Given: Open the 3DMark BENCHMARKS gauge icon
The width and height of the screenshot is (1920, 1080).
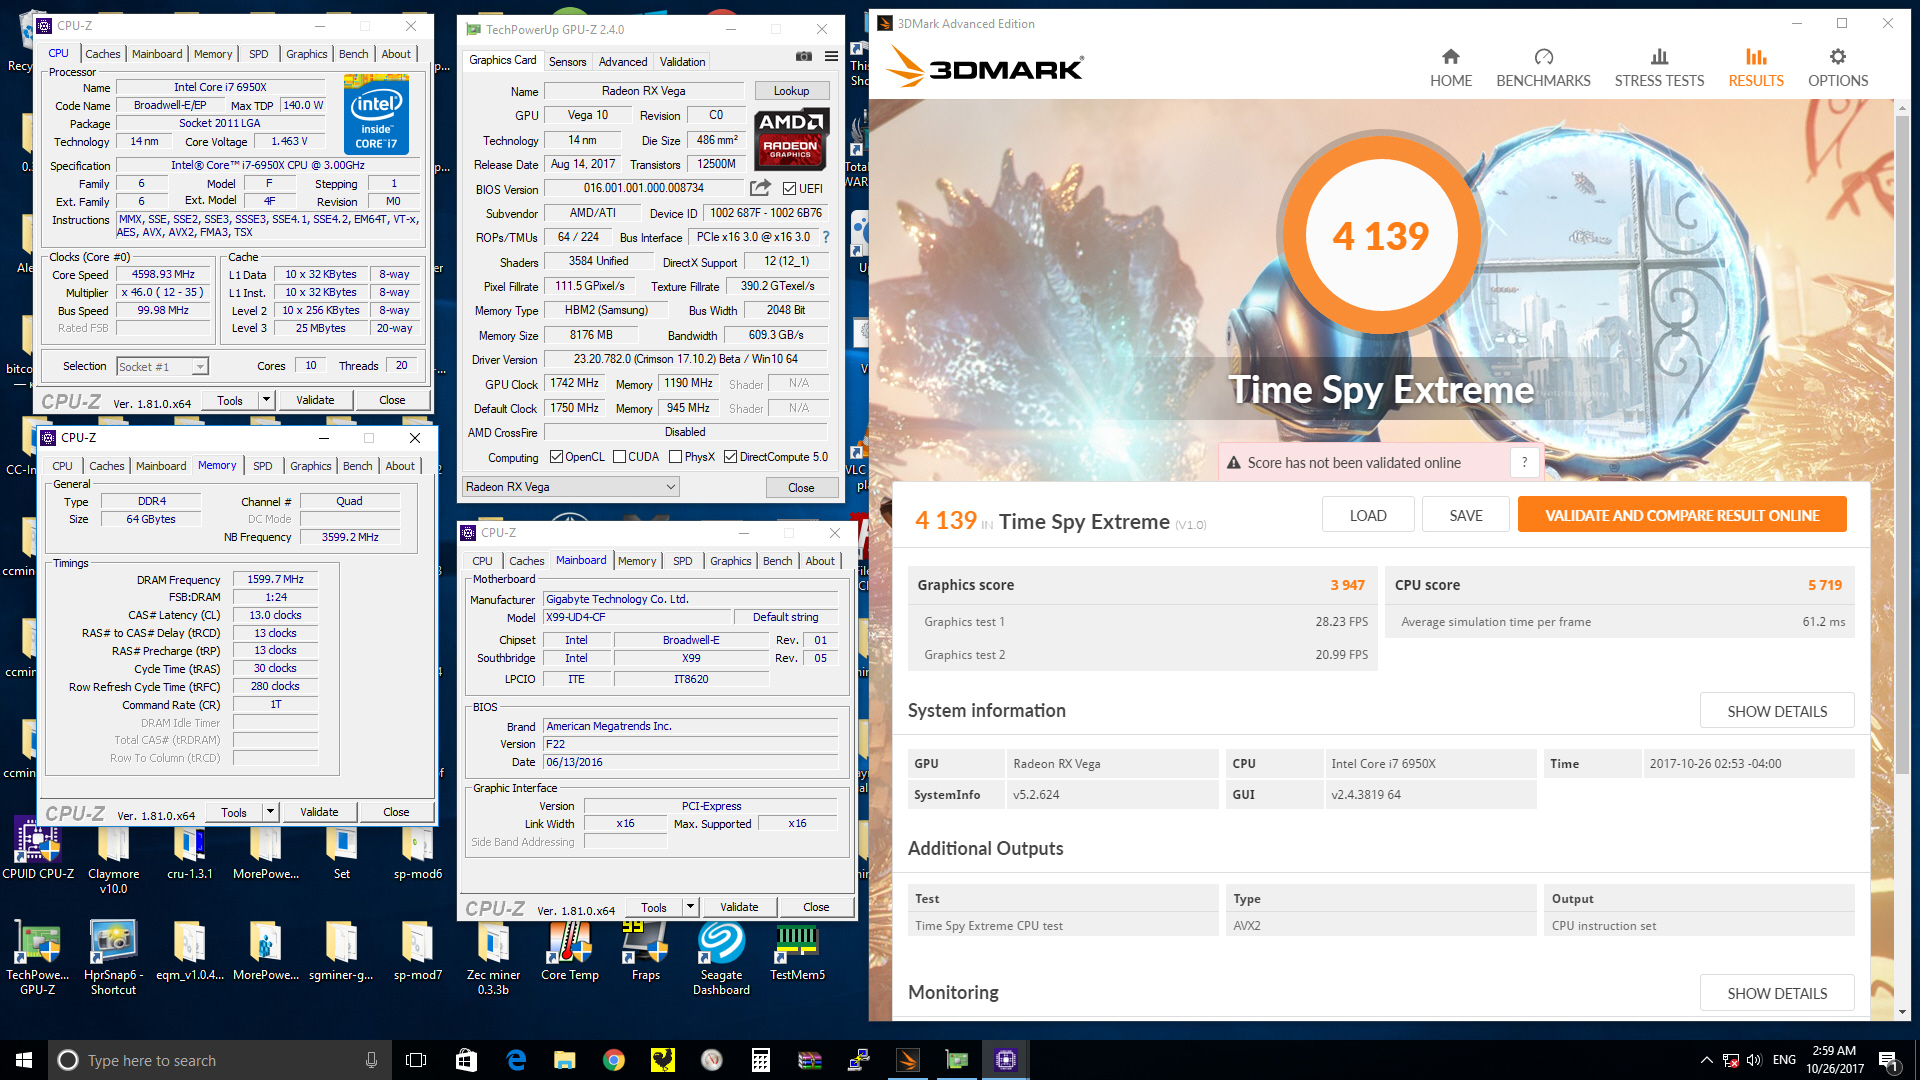Looking at the screenshot, I should [1543, 57].
